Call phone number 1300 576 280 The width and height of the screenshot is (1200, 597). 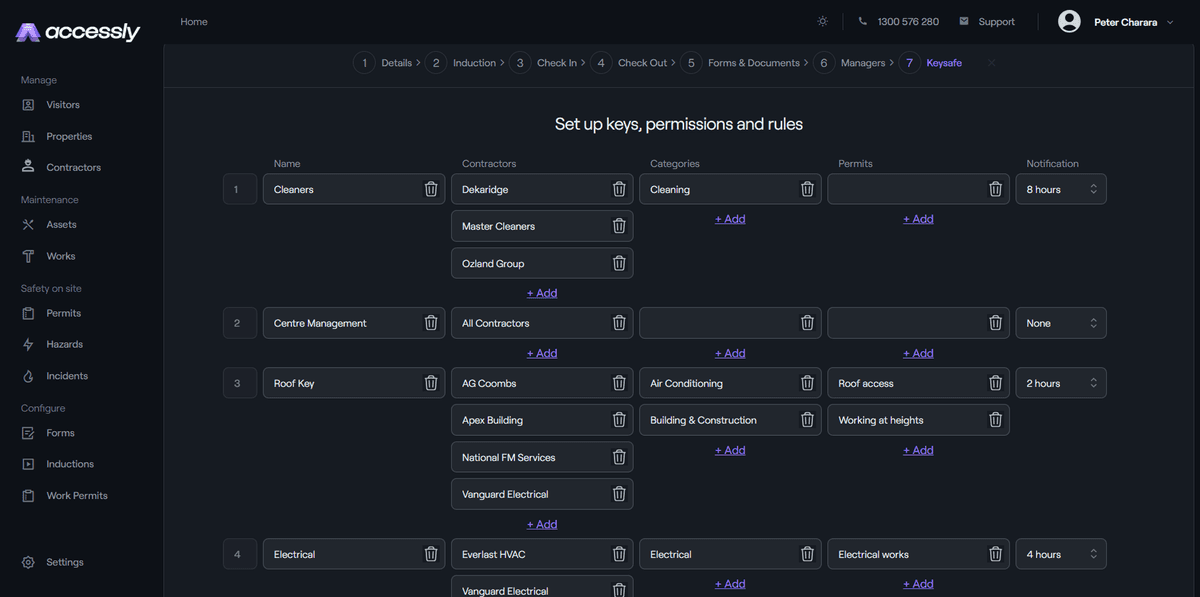[x=898, y=22]
